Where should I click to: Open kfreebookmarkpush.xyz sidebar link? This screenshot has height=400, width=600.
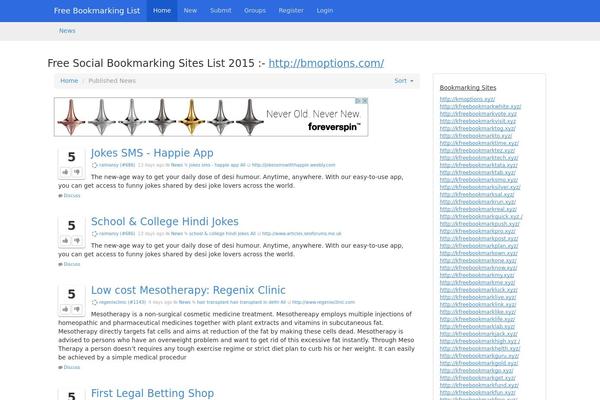[479, 224]
